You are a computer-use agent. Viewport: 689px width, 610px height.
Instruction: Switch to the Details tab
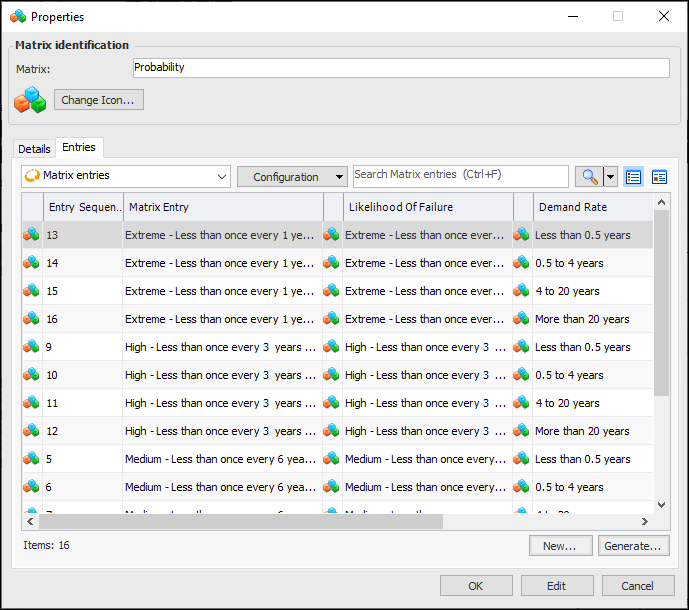[34, 149]
